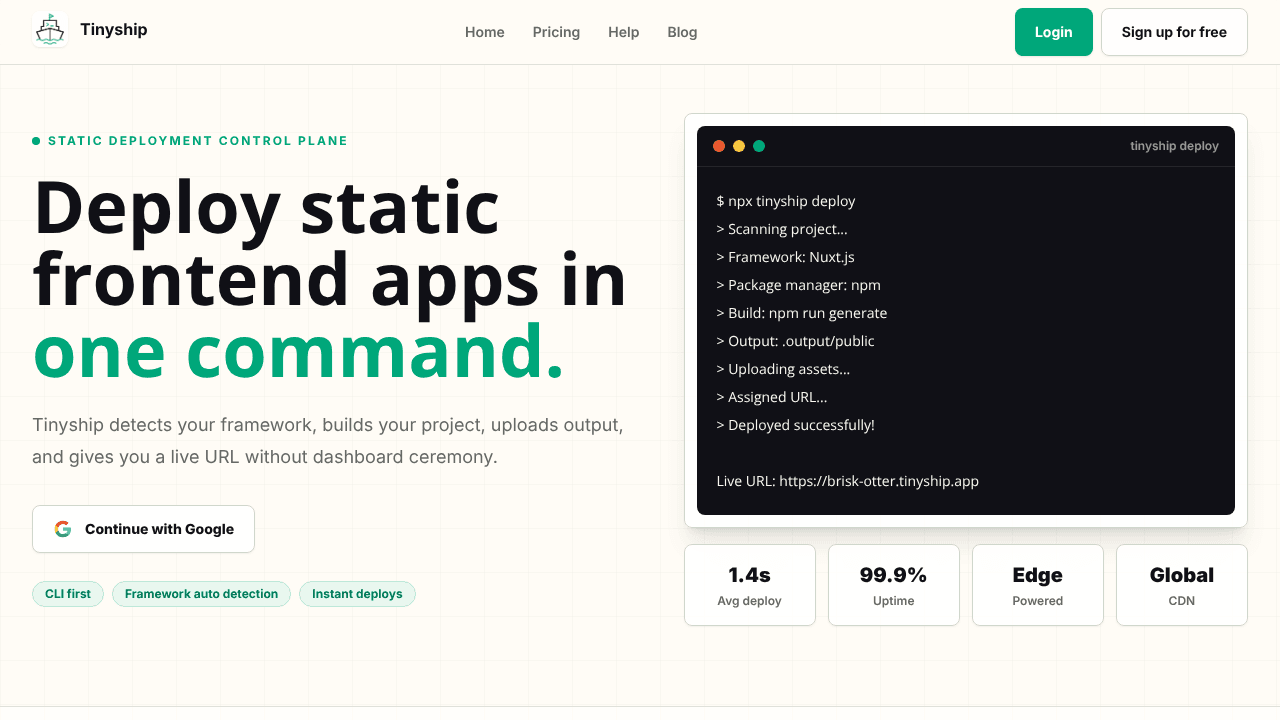Click the 'Tinyship detects your framework' description paragraph
The image size is (1280, 720).
(328, 441)
